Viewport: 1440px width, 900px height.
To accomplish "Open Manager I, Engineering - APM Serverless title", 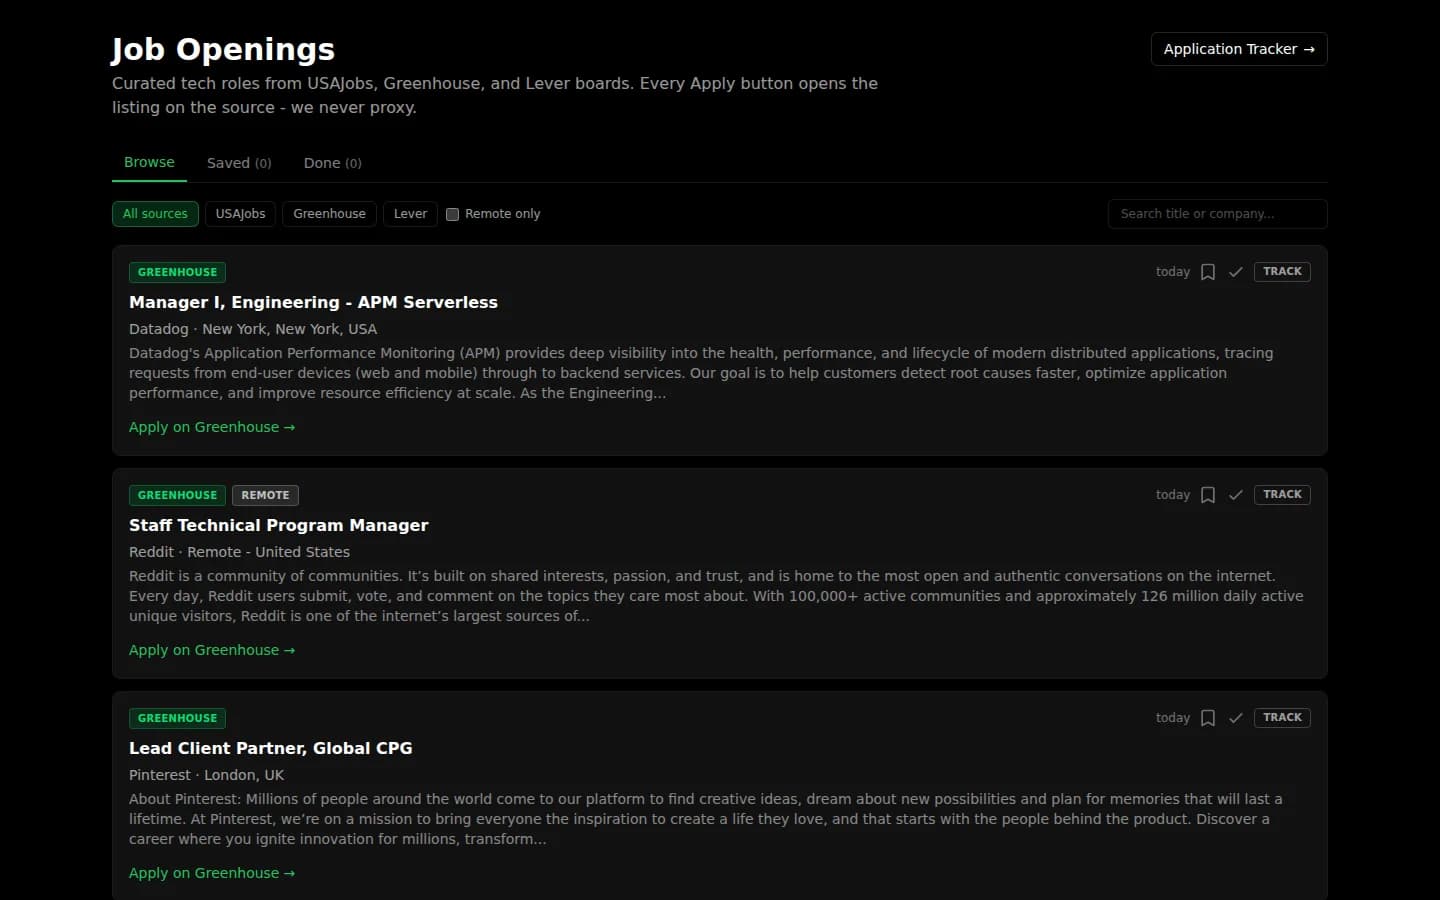I will [x=313, y=302].
